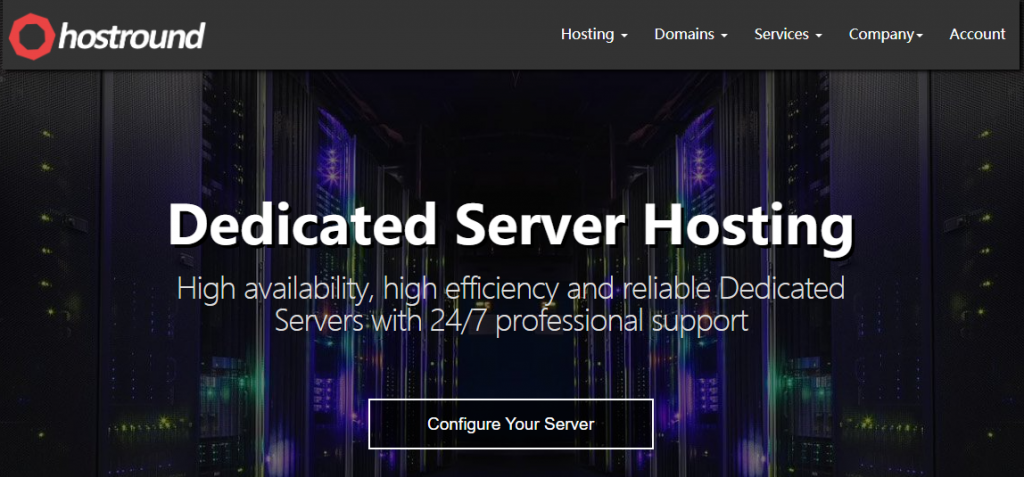The height and width of the screenshot is (477, 1024).
Task: Click the hostround brand name text
Action: coord(132,36)
